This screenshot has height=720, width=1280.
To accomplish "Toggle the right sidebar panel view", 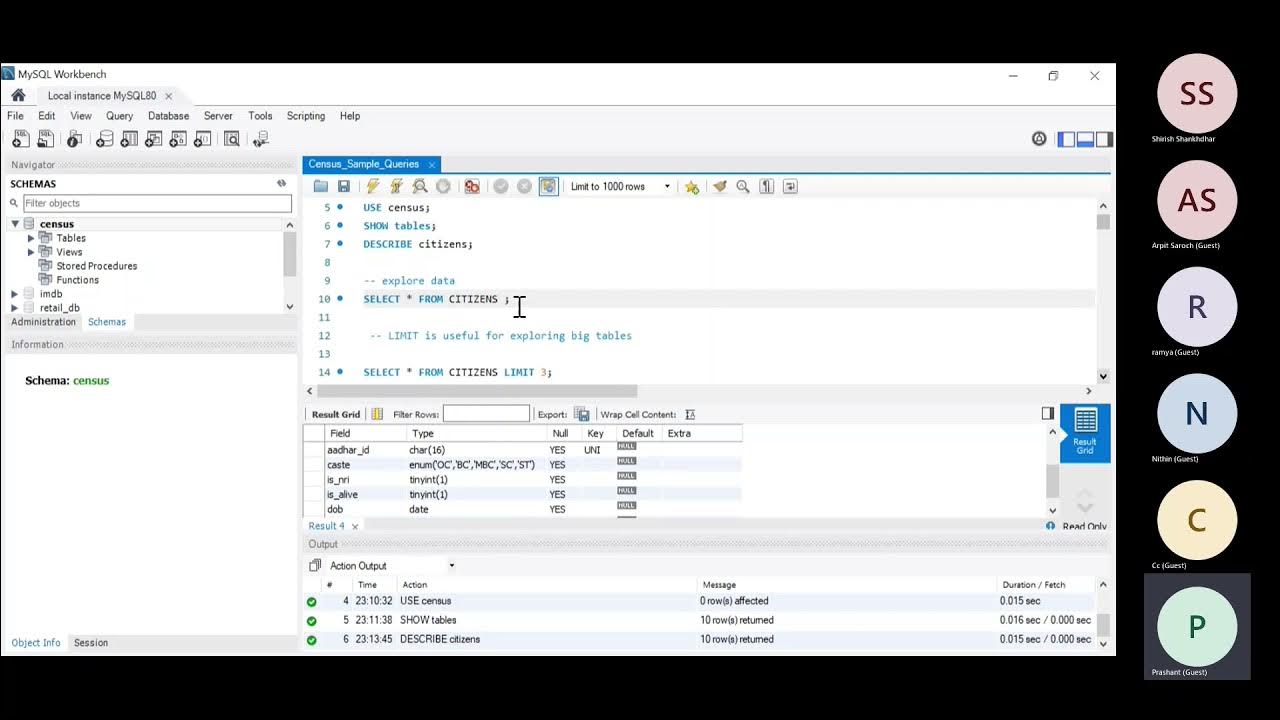I will pos(1103,139).
